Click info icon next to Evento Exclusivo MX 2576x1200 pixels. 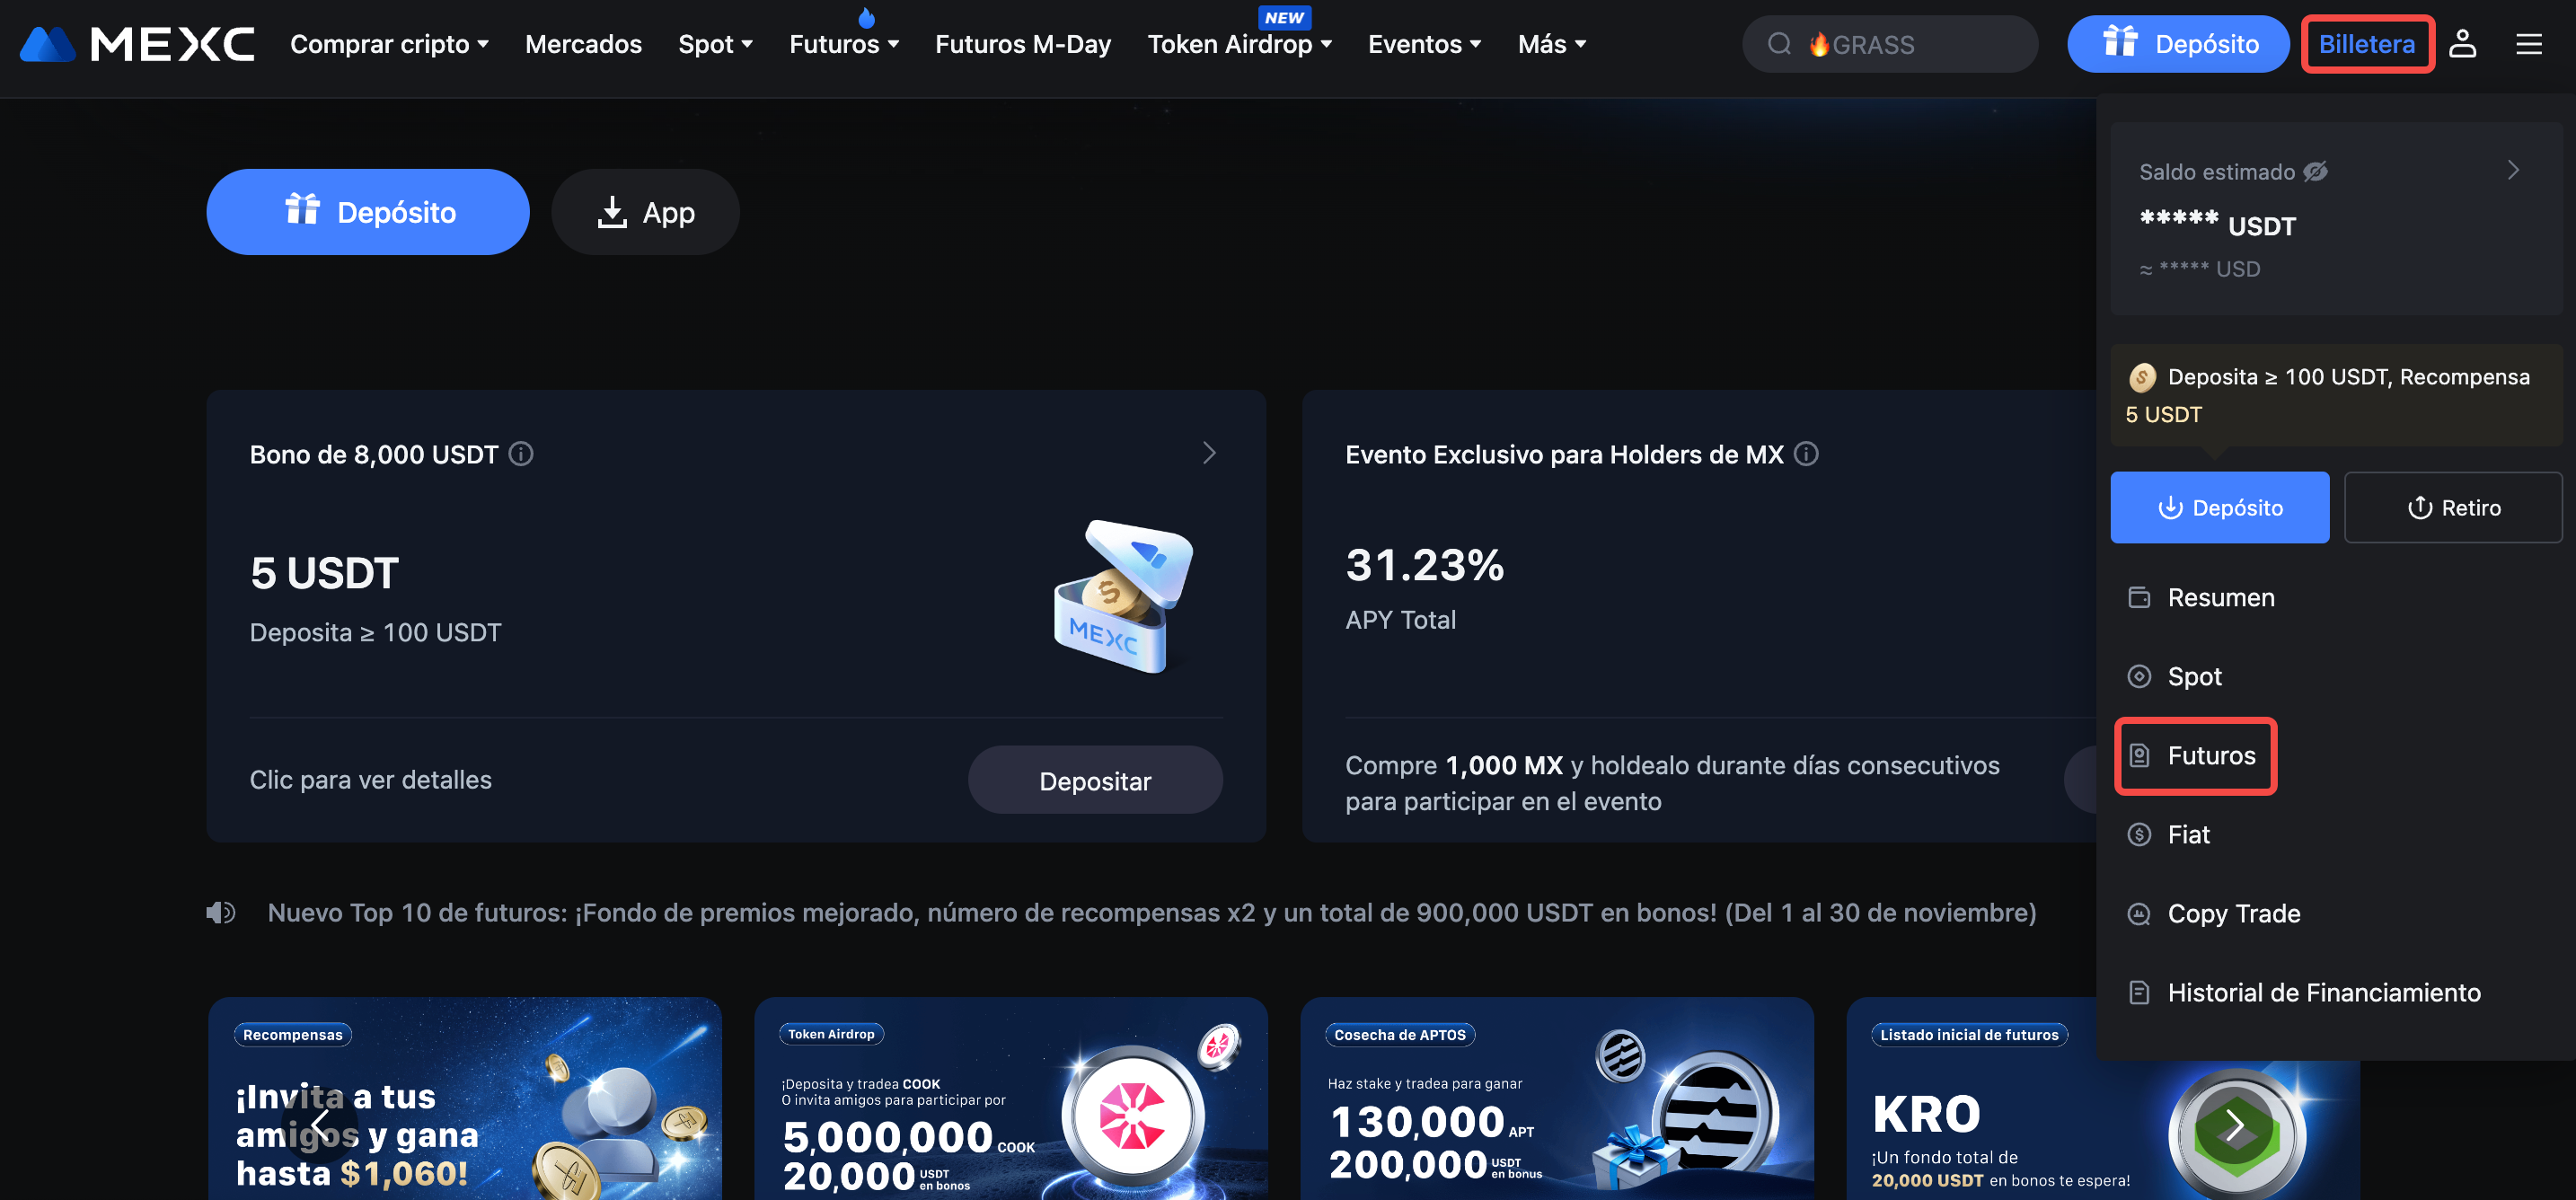(x=1806, y=454)
